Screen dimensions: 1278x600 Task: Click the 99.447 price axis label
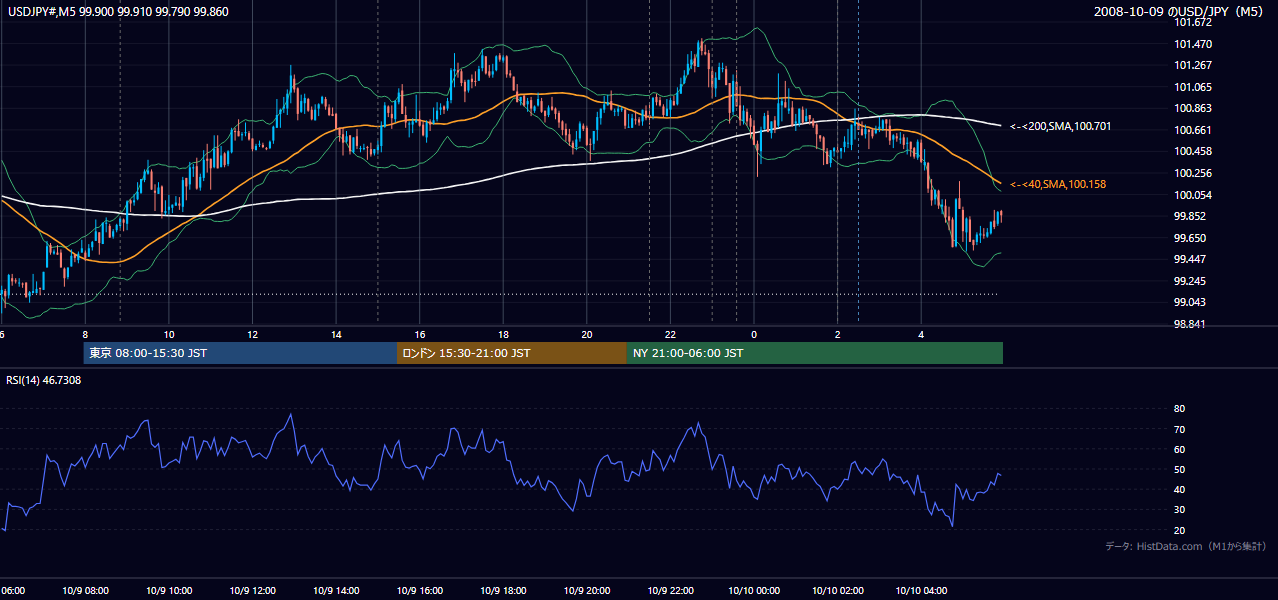(1191, 260)
